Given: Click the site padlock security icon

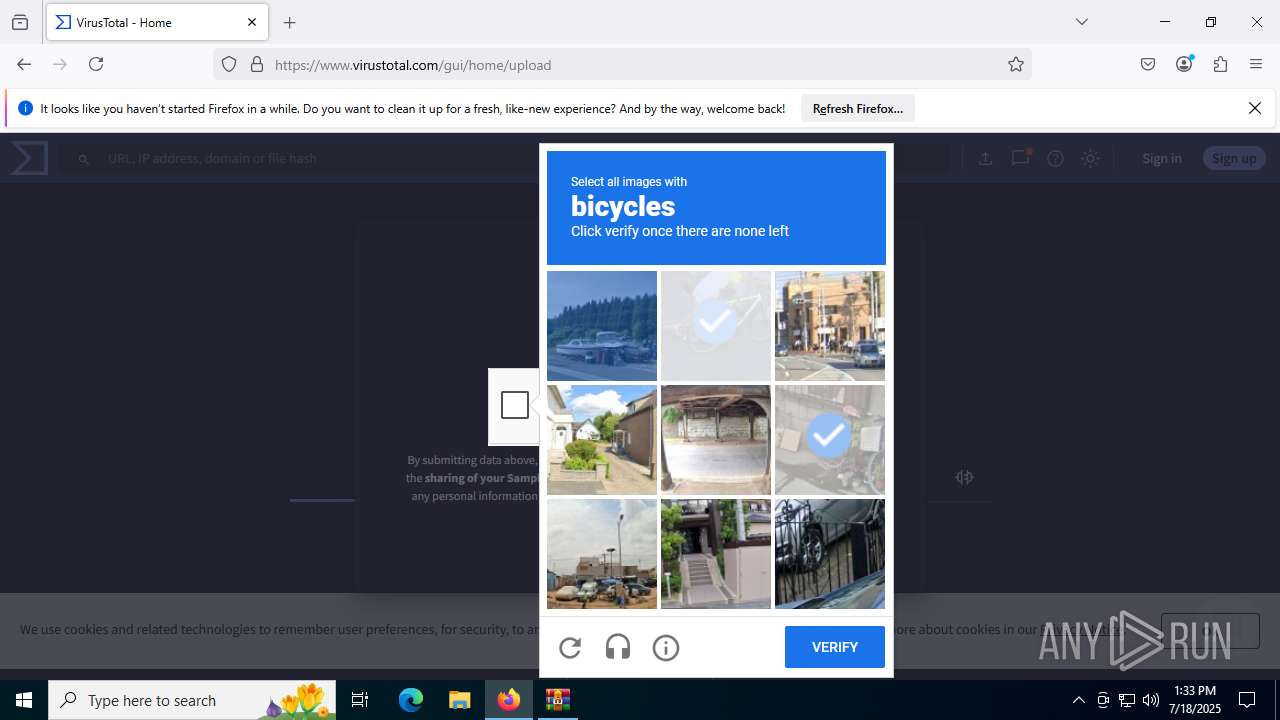Looking at the screenshot, I should [x=257, y=64].
